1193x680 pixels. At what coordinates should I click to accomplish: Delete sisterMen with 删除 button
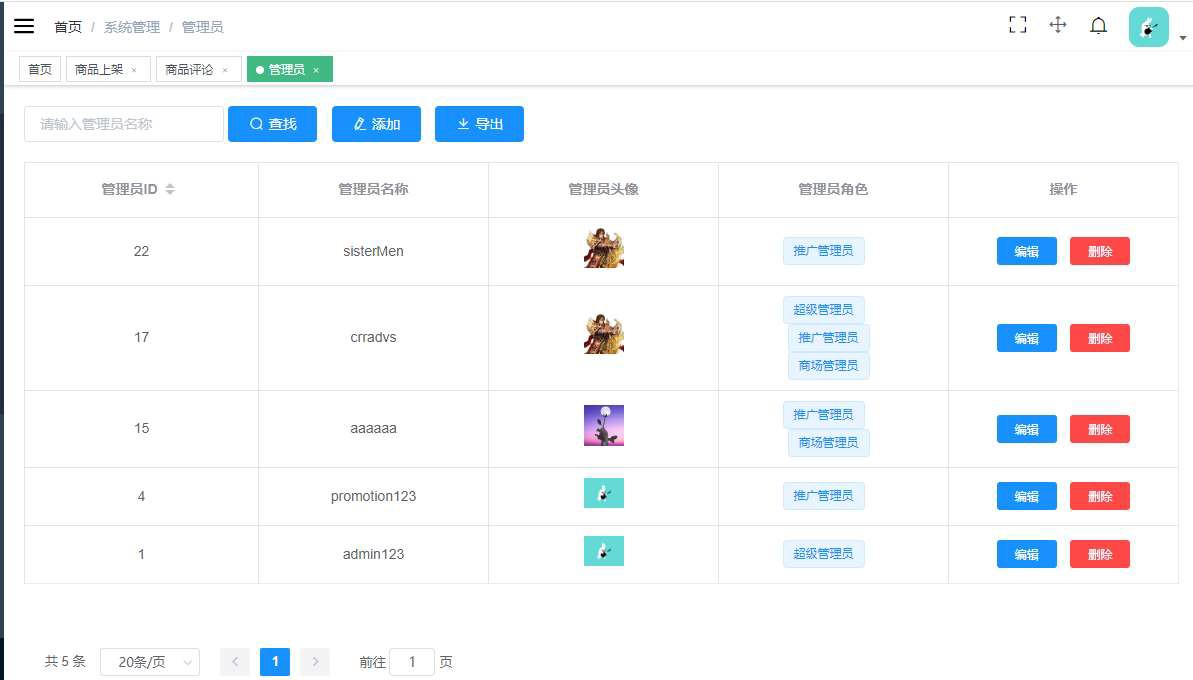click(x=1099, y=251)
